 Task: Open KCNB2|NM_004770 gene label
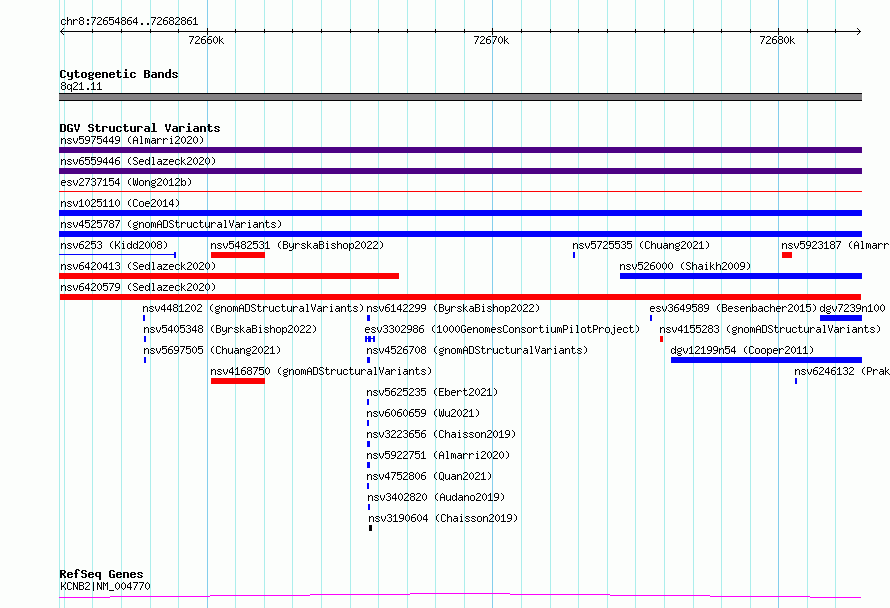click(105, 586)
